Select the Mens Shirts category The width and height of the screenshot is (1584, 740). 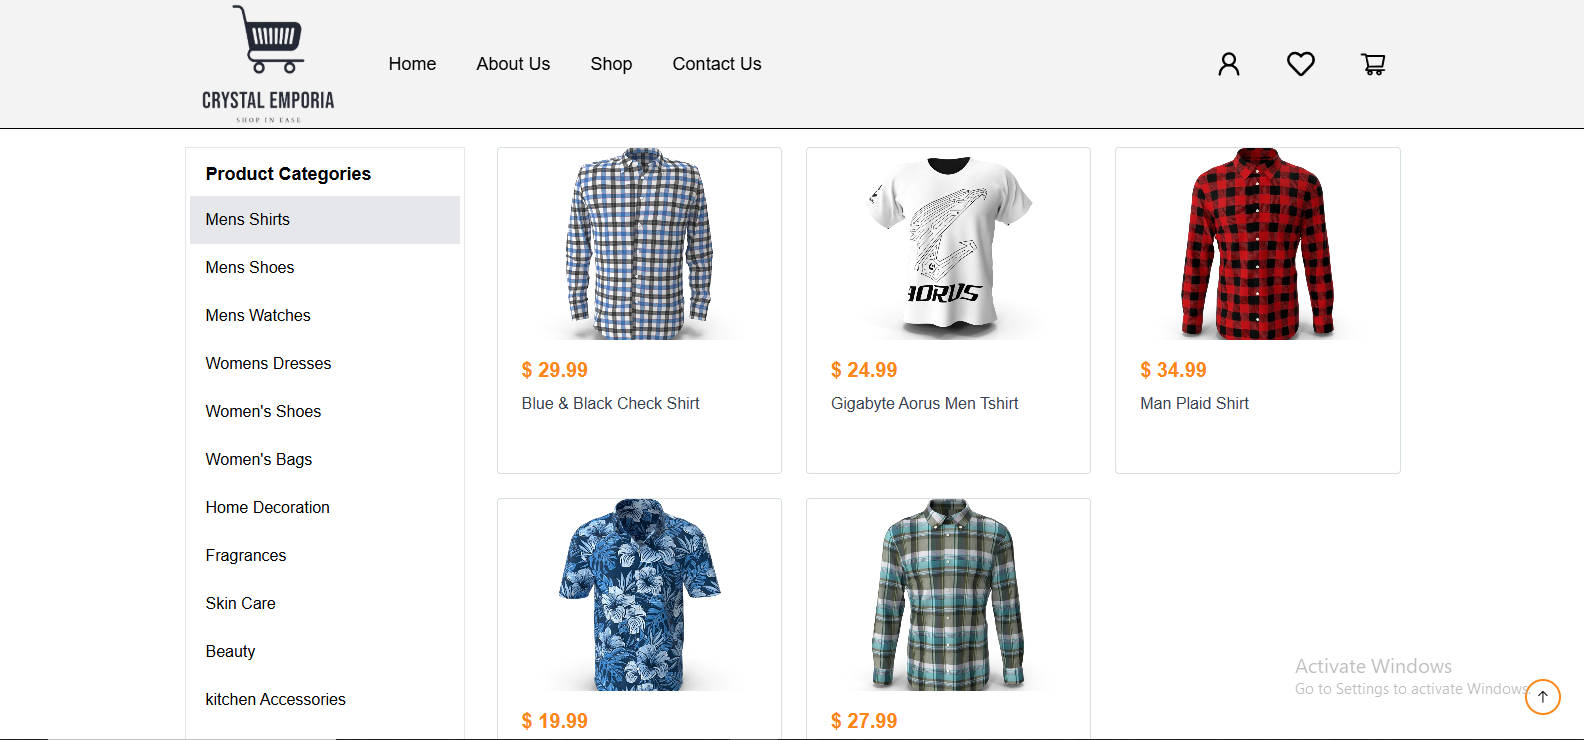click(x=325, y=220)
